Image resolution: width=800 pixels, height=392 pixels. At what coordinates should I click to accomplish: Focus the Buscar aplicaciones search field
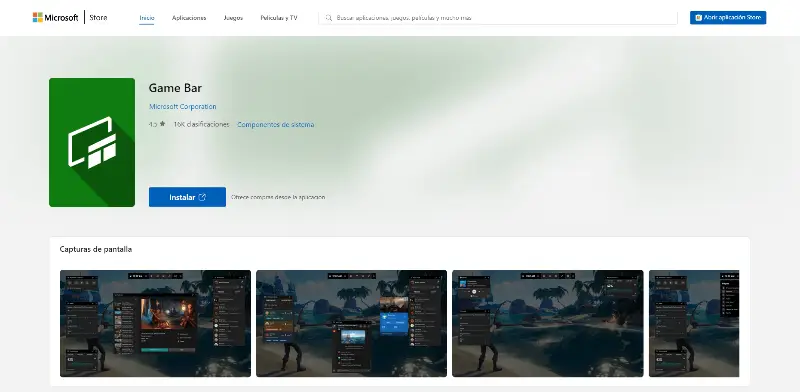point(498,17)
